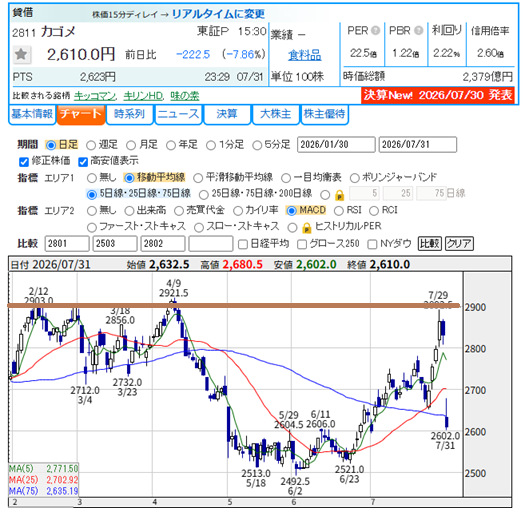Select RCI indicator radio
Image resolution: width=525 pixels, height=508 pixels.
374,211
